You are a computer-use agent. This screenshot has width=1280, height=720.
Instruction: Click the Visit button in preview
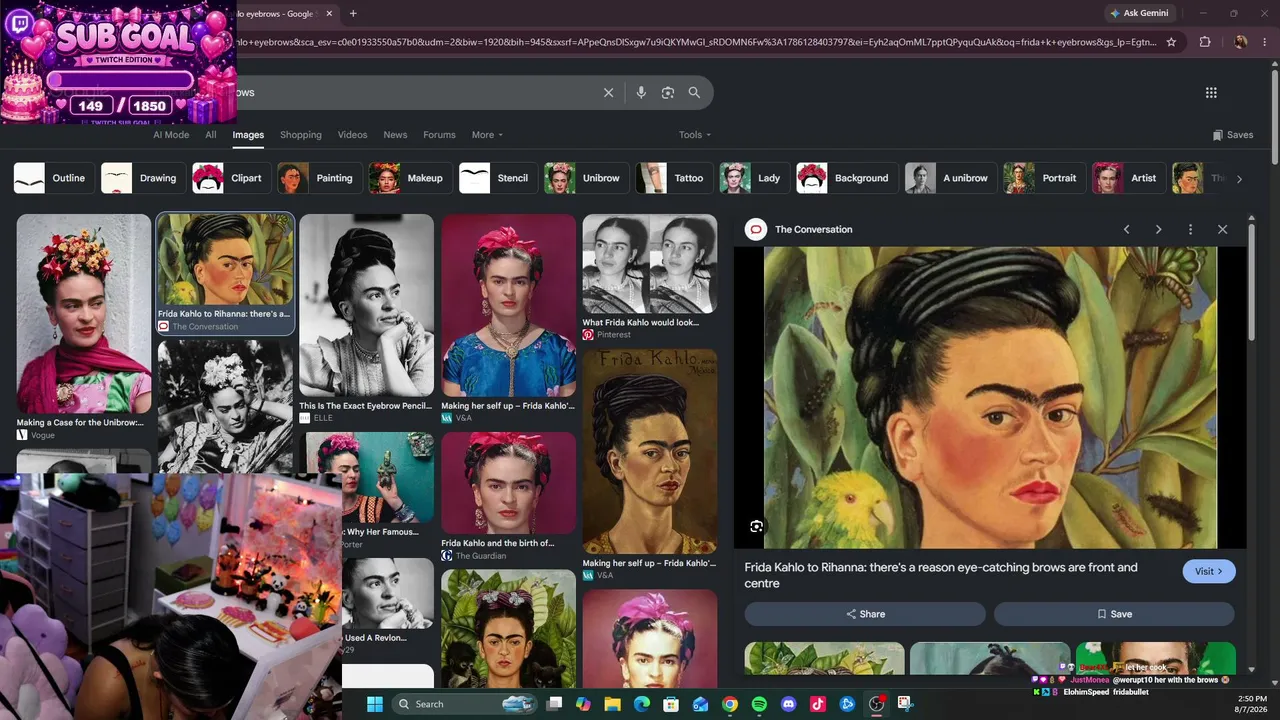click(x=1209, y=571)
